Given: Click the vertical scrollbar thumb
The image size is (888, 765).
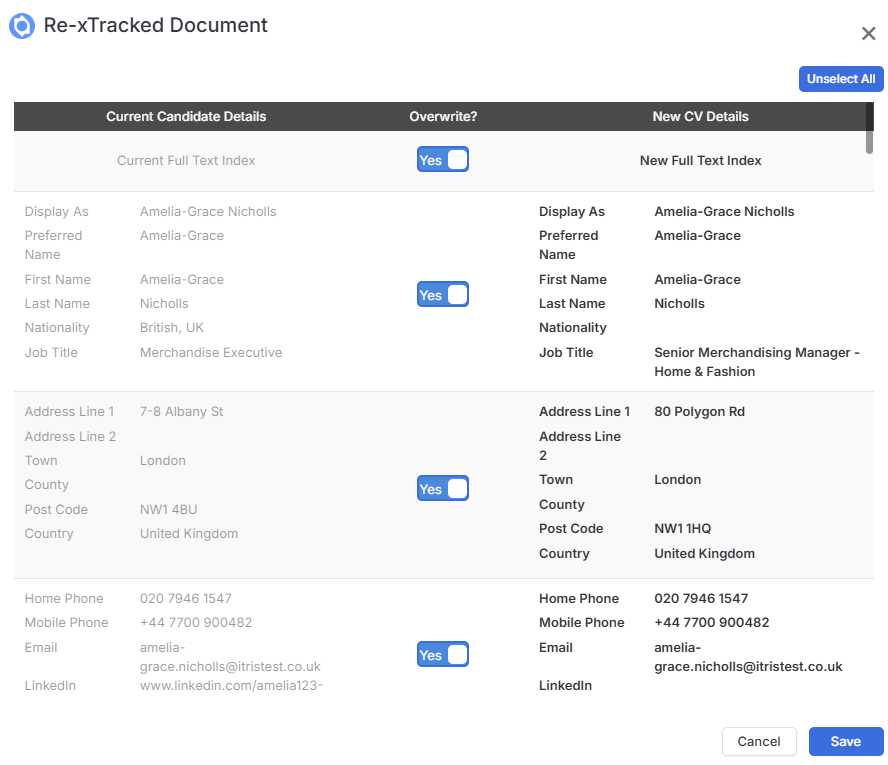Looking at the screenshot, I should [x=869, y=128].
